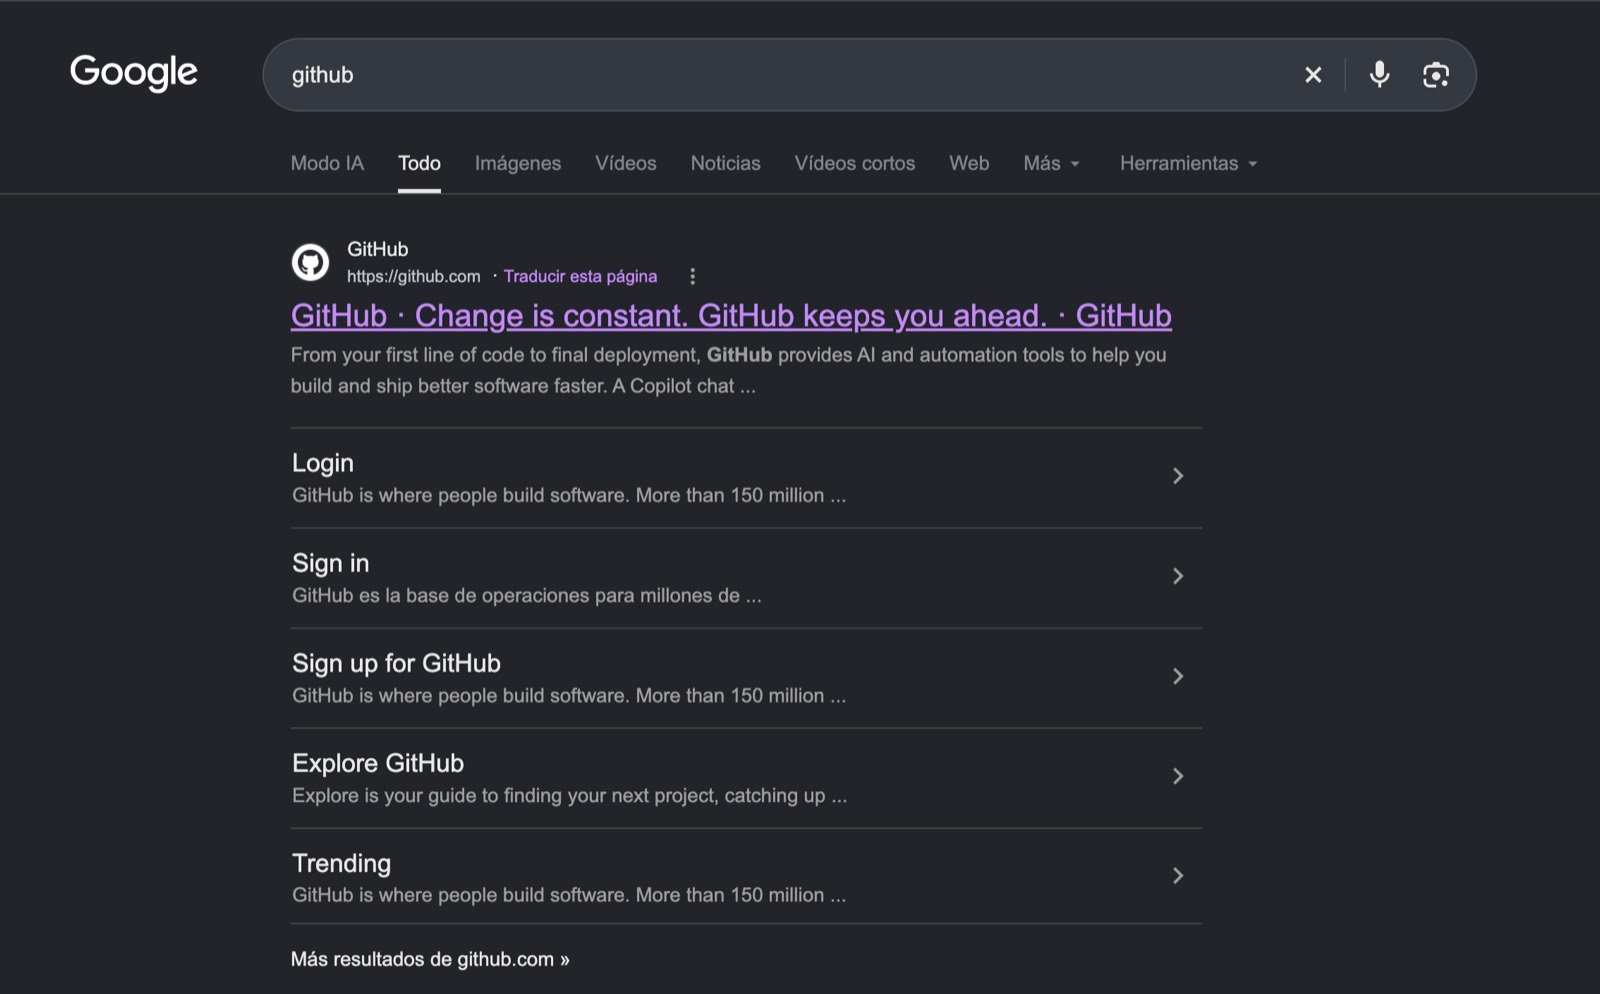Click the GitHub octocat favicon
The width and height of the screenshot is (1600, 994).
click(x=310, y=262)
